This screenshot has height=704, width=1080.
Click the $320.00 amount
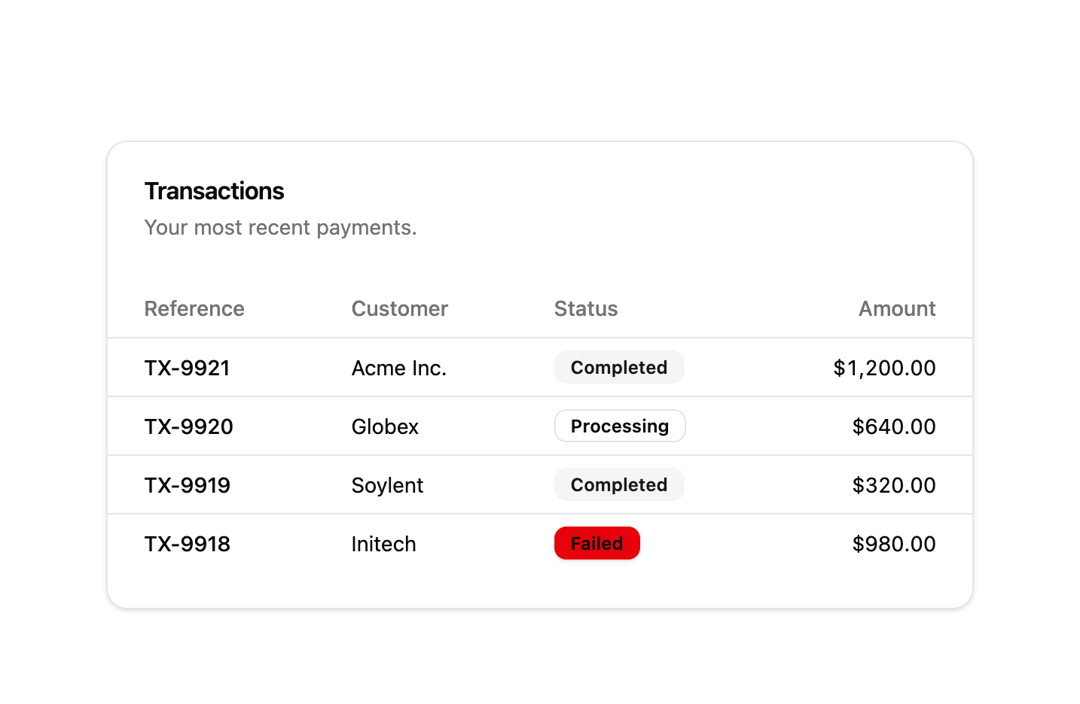tap(894, 485)
